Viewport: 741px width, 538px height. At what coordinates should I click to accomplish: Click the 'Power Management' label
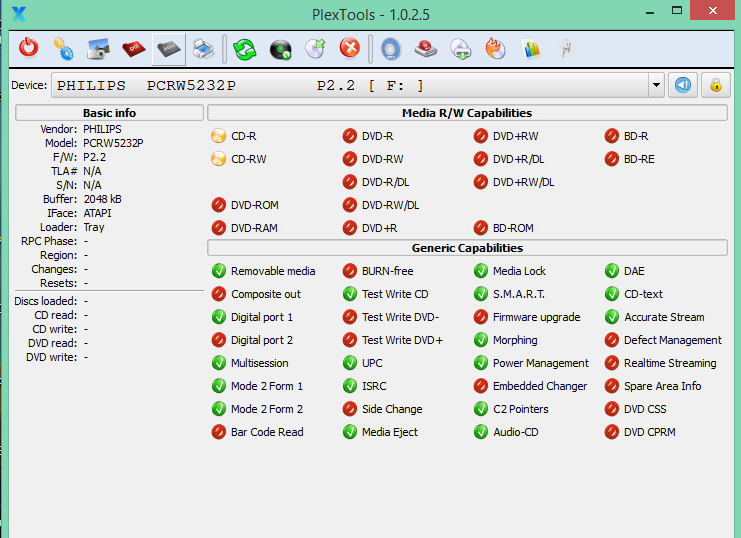(541, 363)
